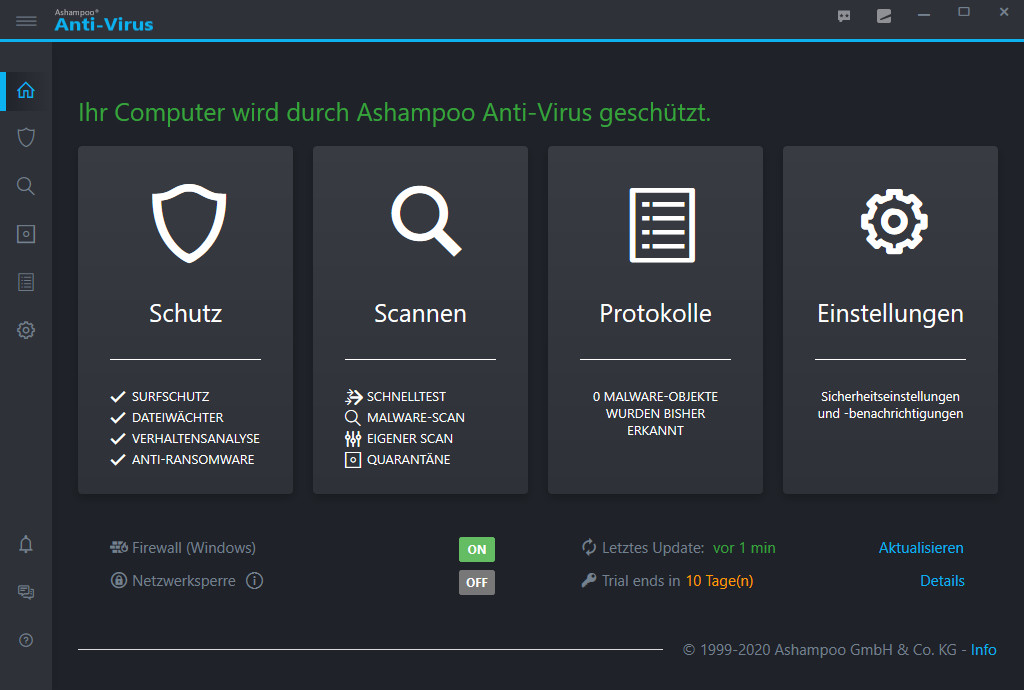Viewport: 1024px width, 690px height.
Task: Select EIGENER SCAN entry
Action: [410, 439]
